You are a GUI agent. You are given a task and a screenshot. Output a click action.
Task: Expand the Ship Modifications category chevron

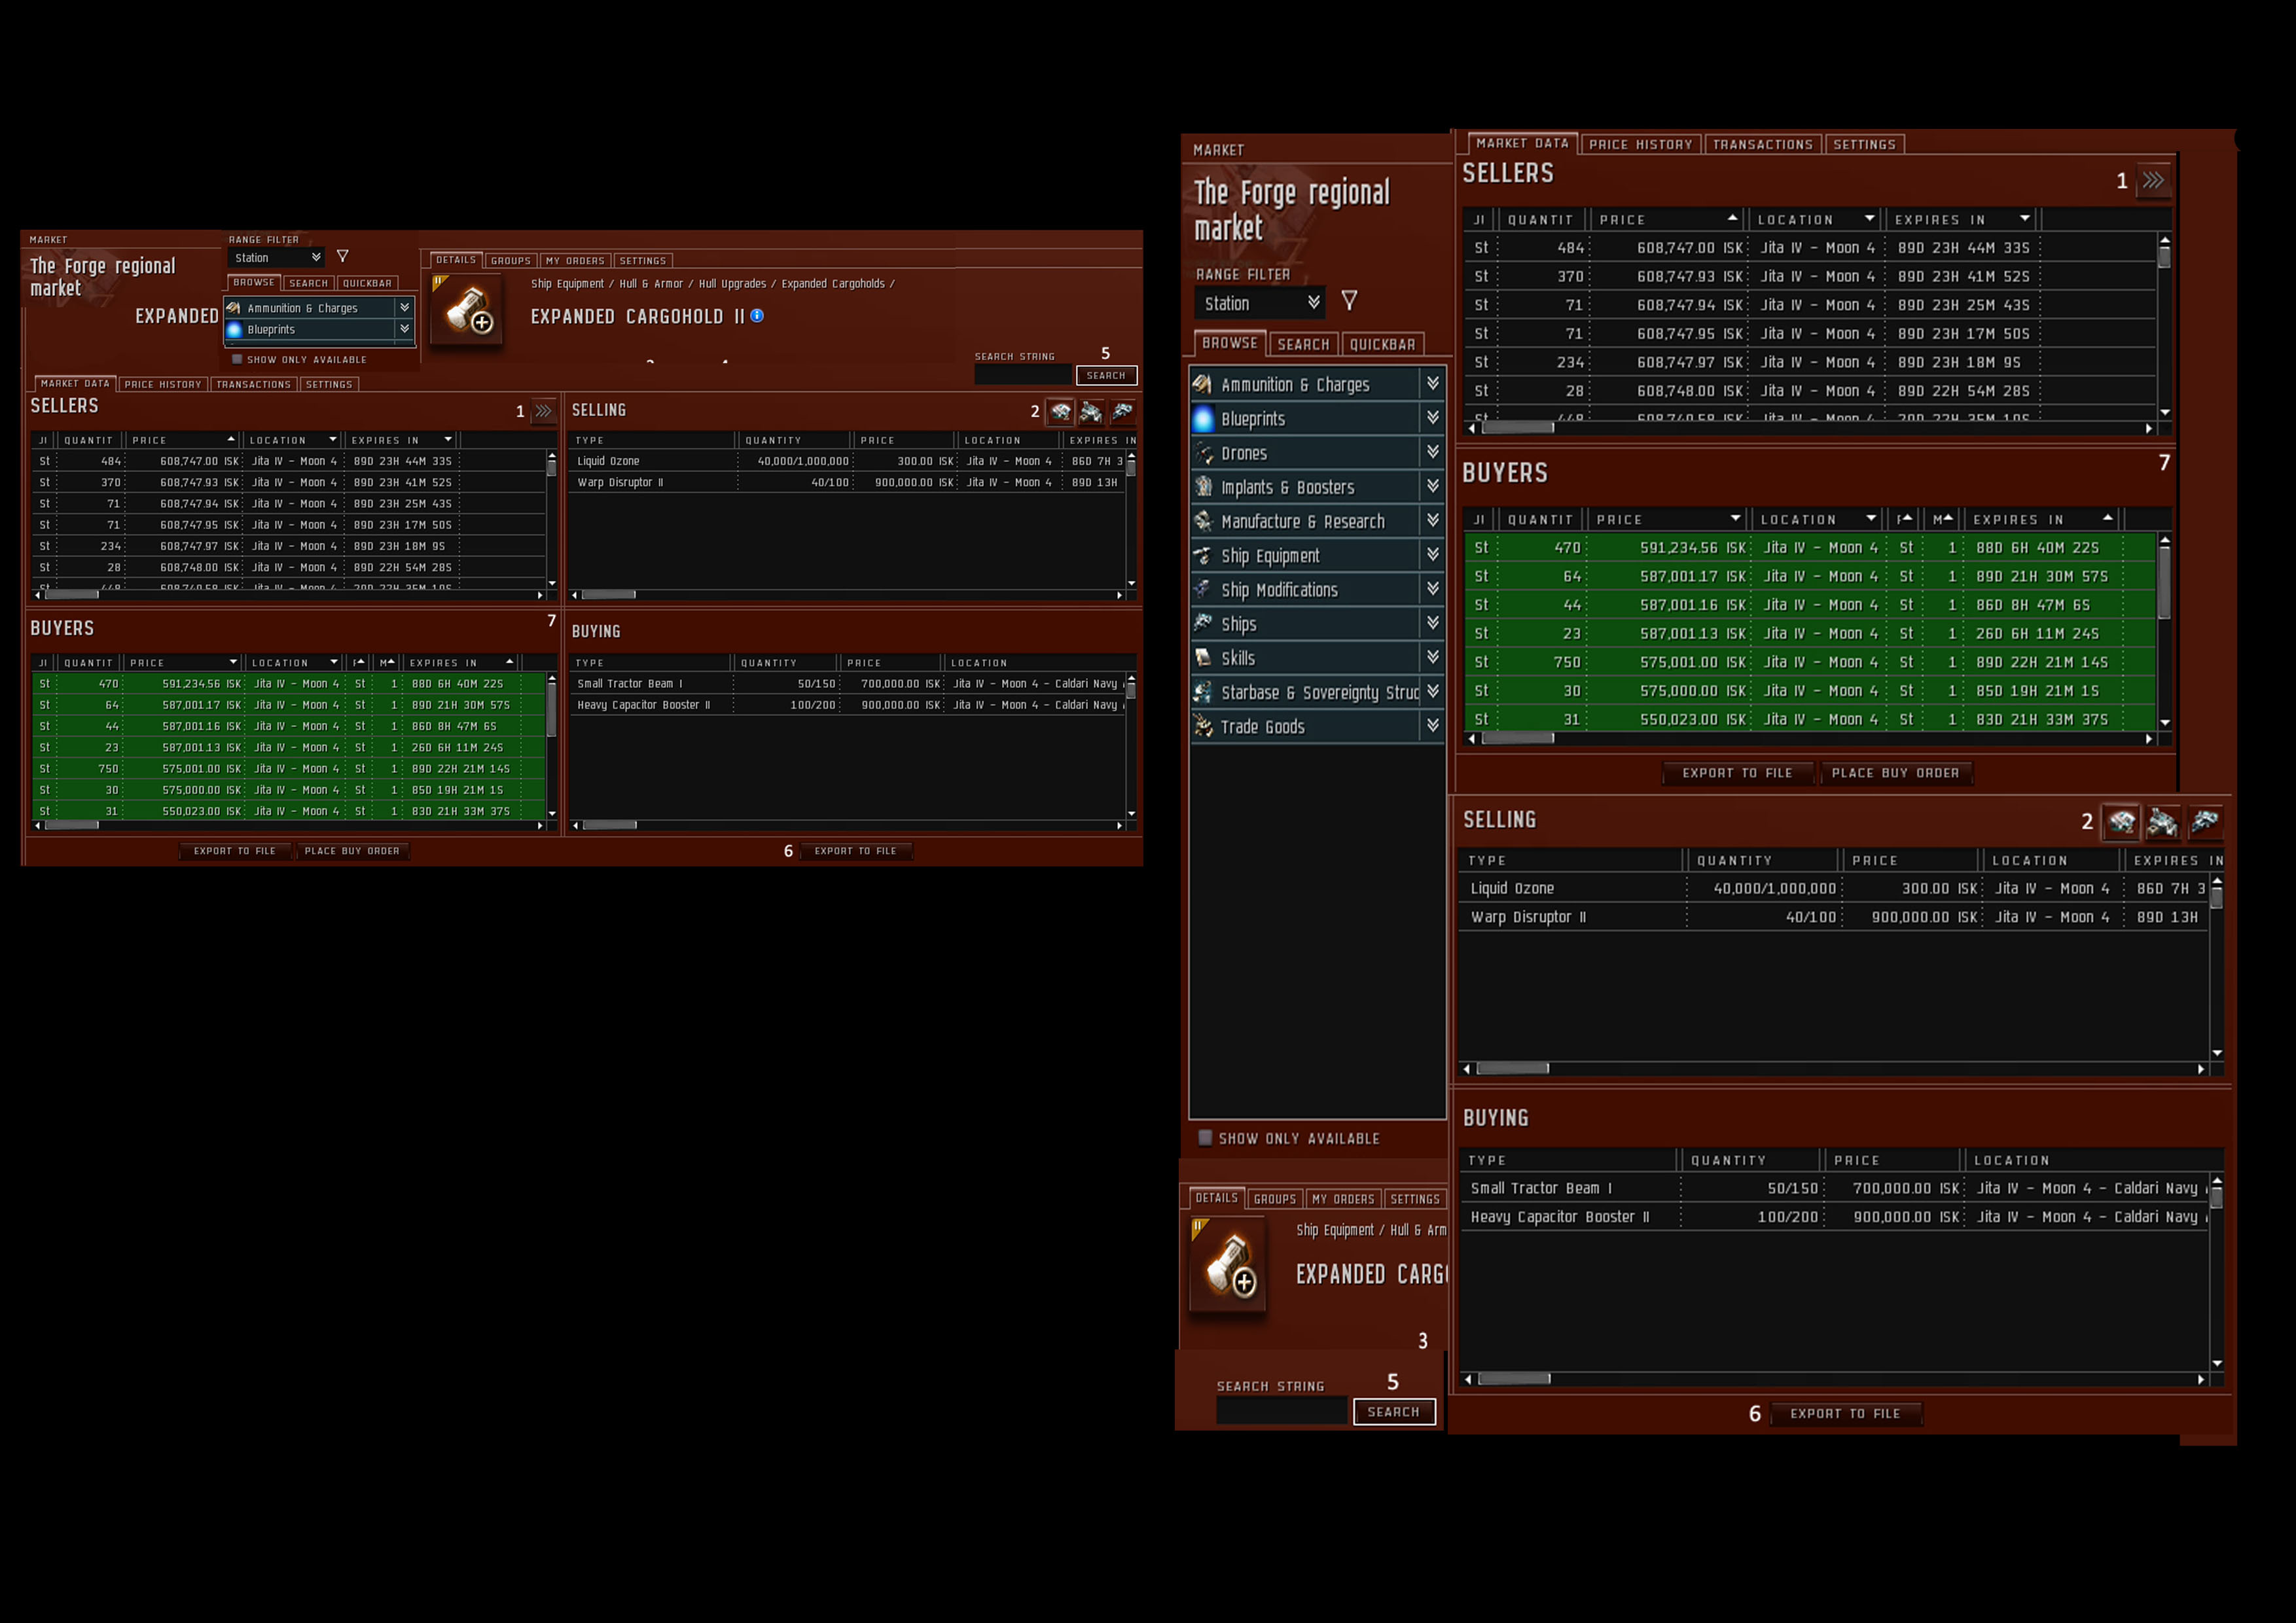(1433, 589)
